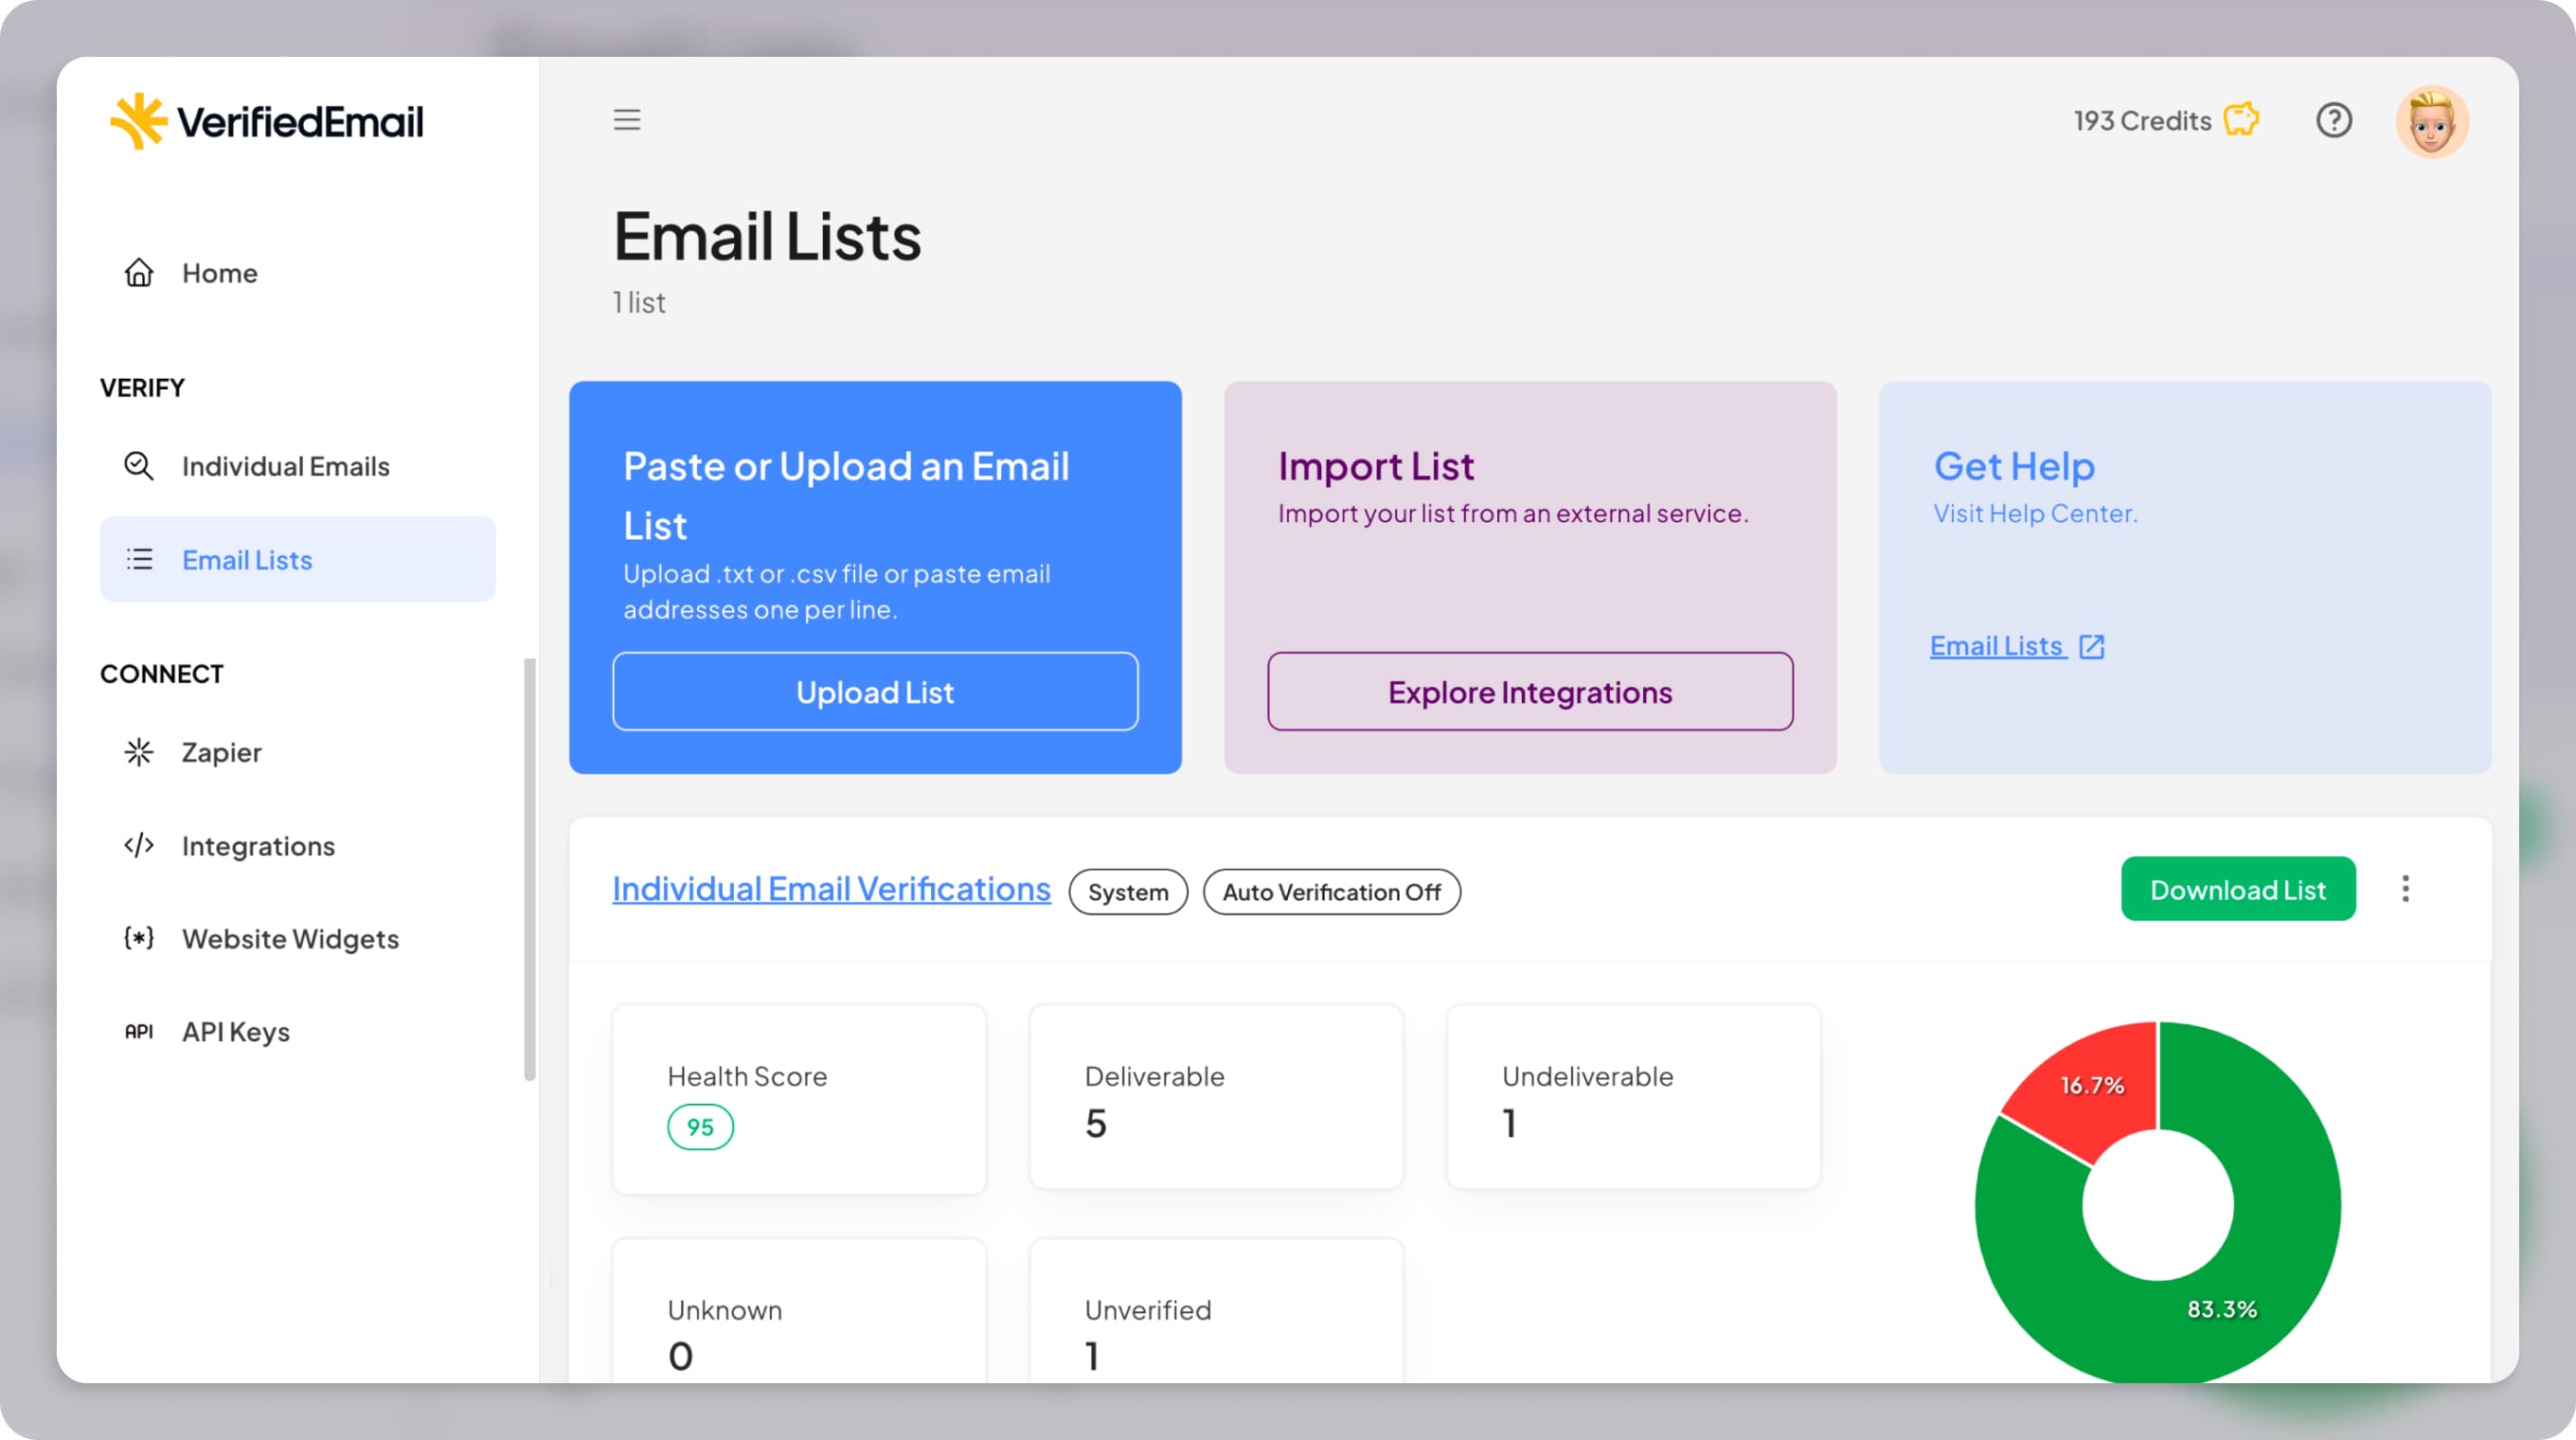This screenshot has width=2576, height=1440.
Task: Click the Unknown count card
Action: pos(799,1310)
